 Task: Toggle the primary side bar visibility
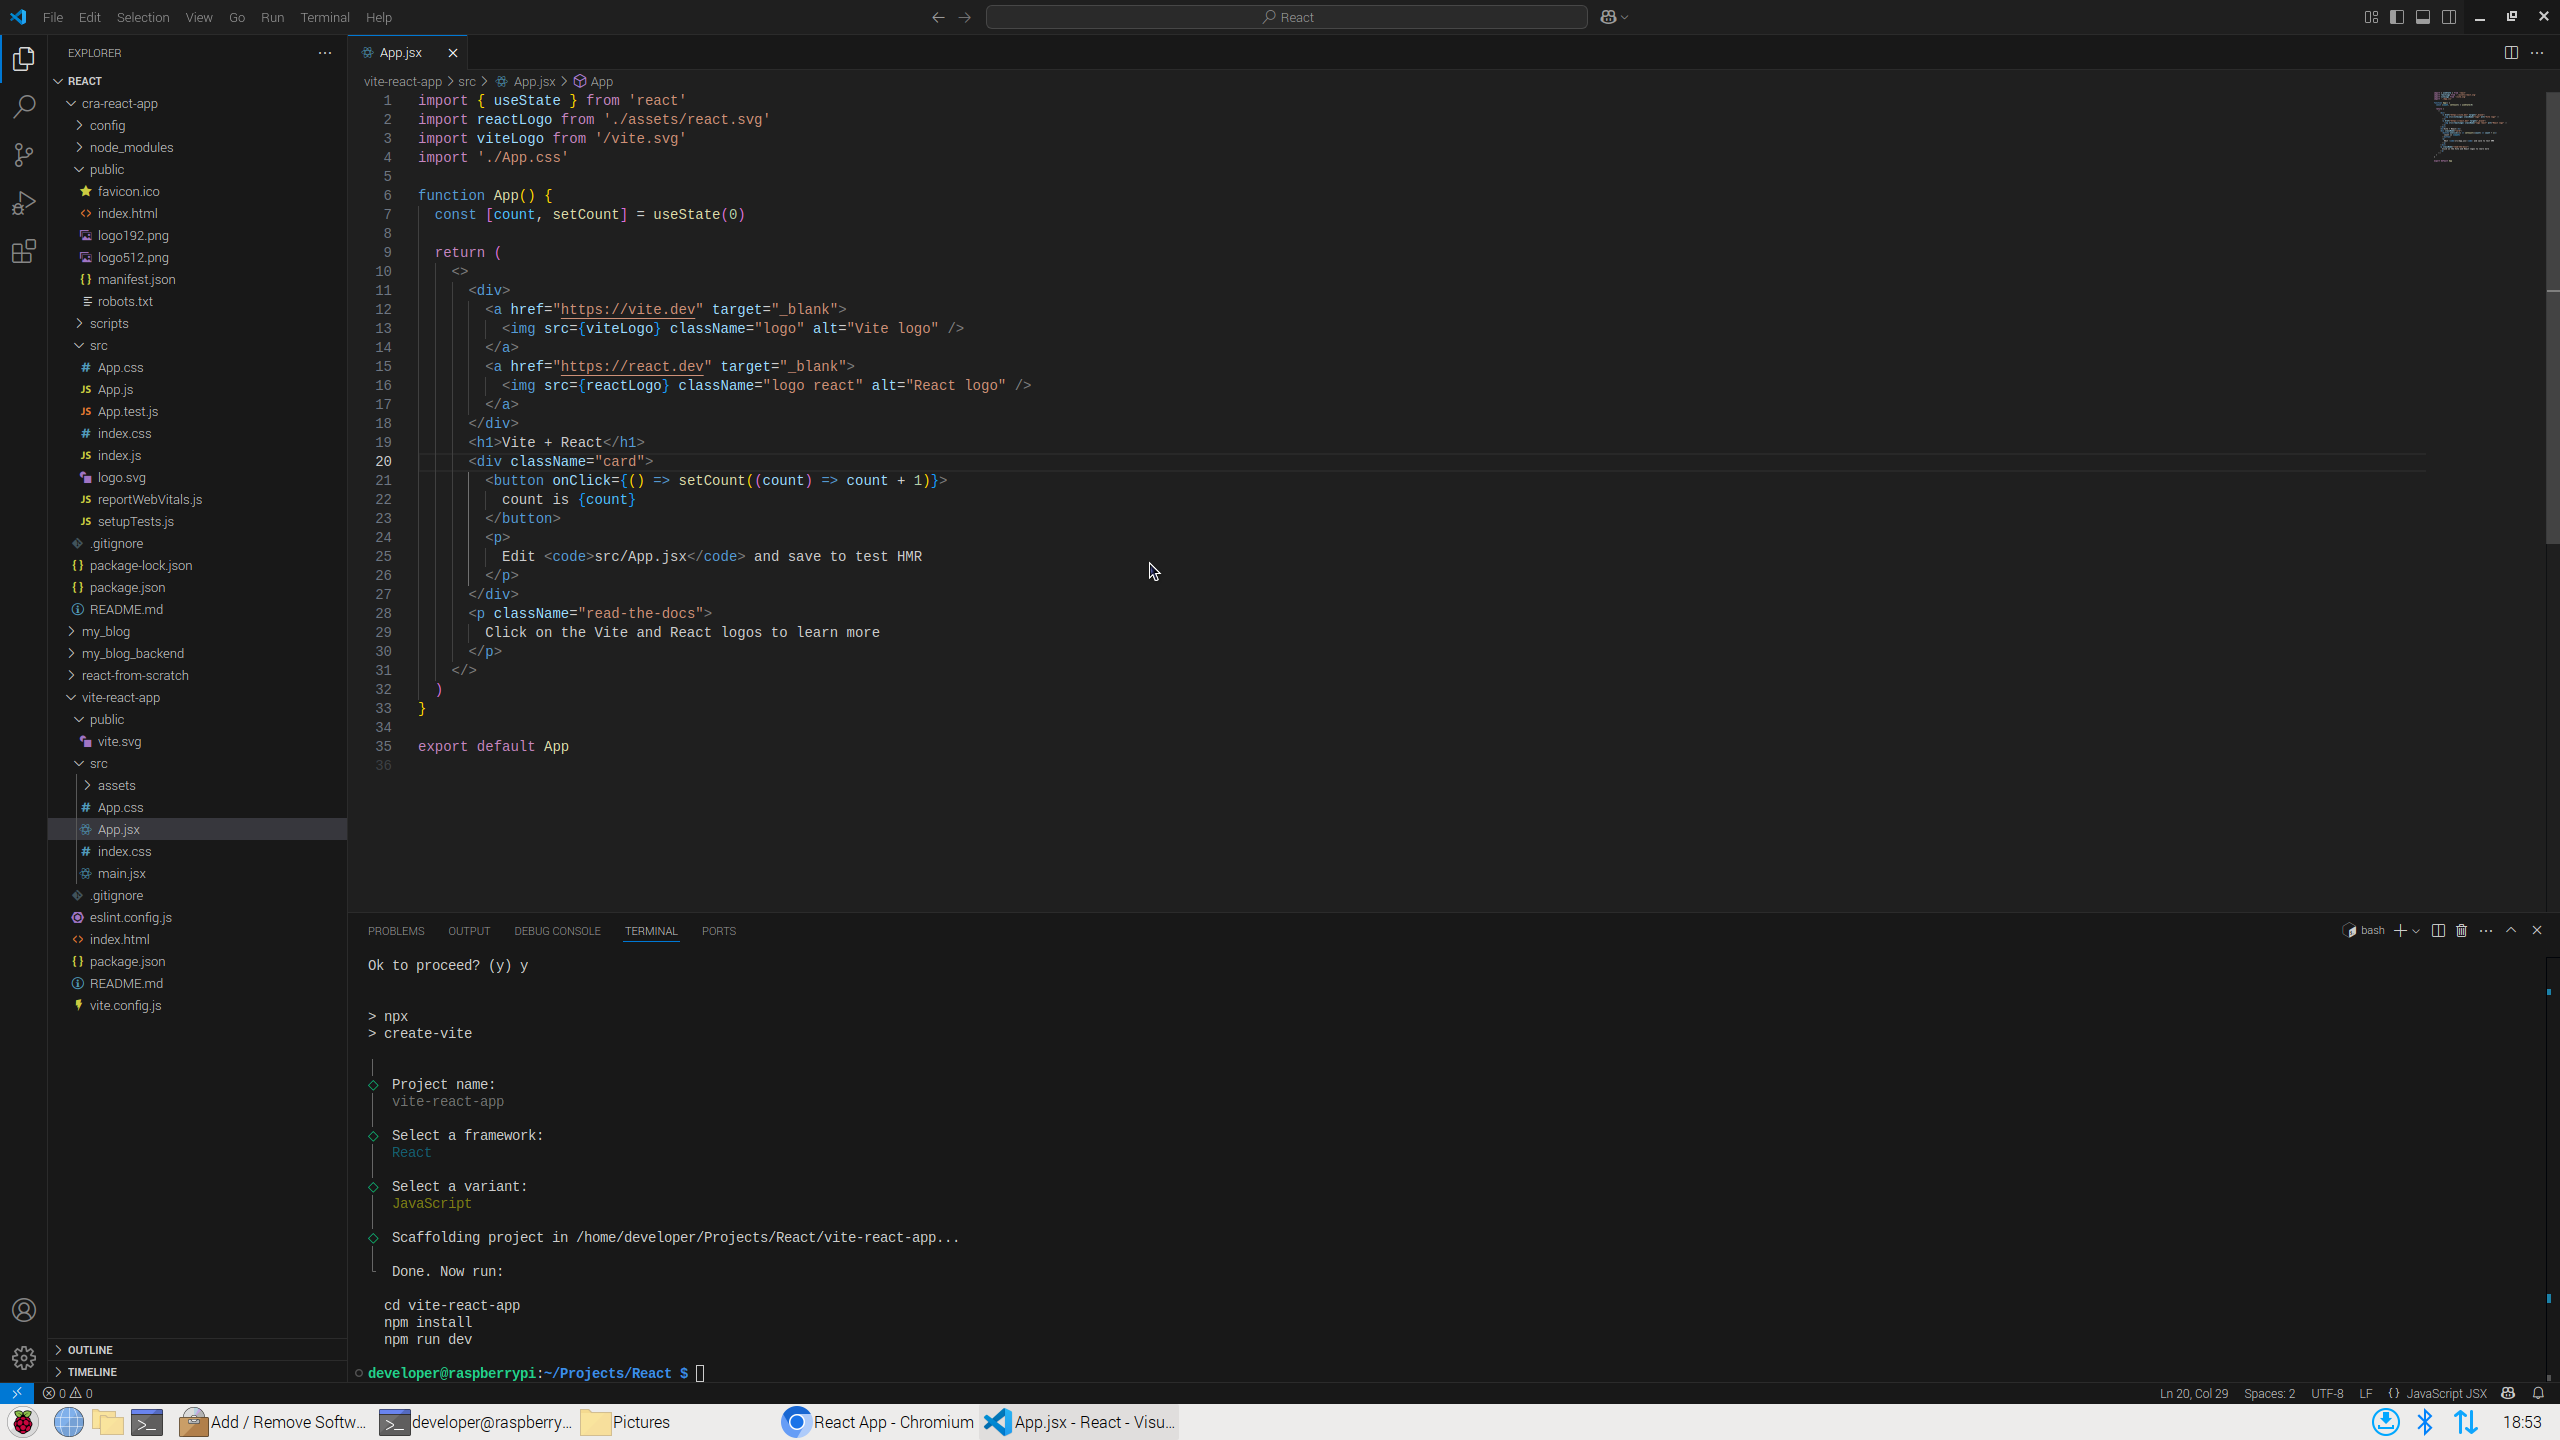coord(2397,17)
